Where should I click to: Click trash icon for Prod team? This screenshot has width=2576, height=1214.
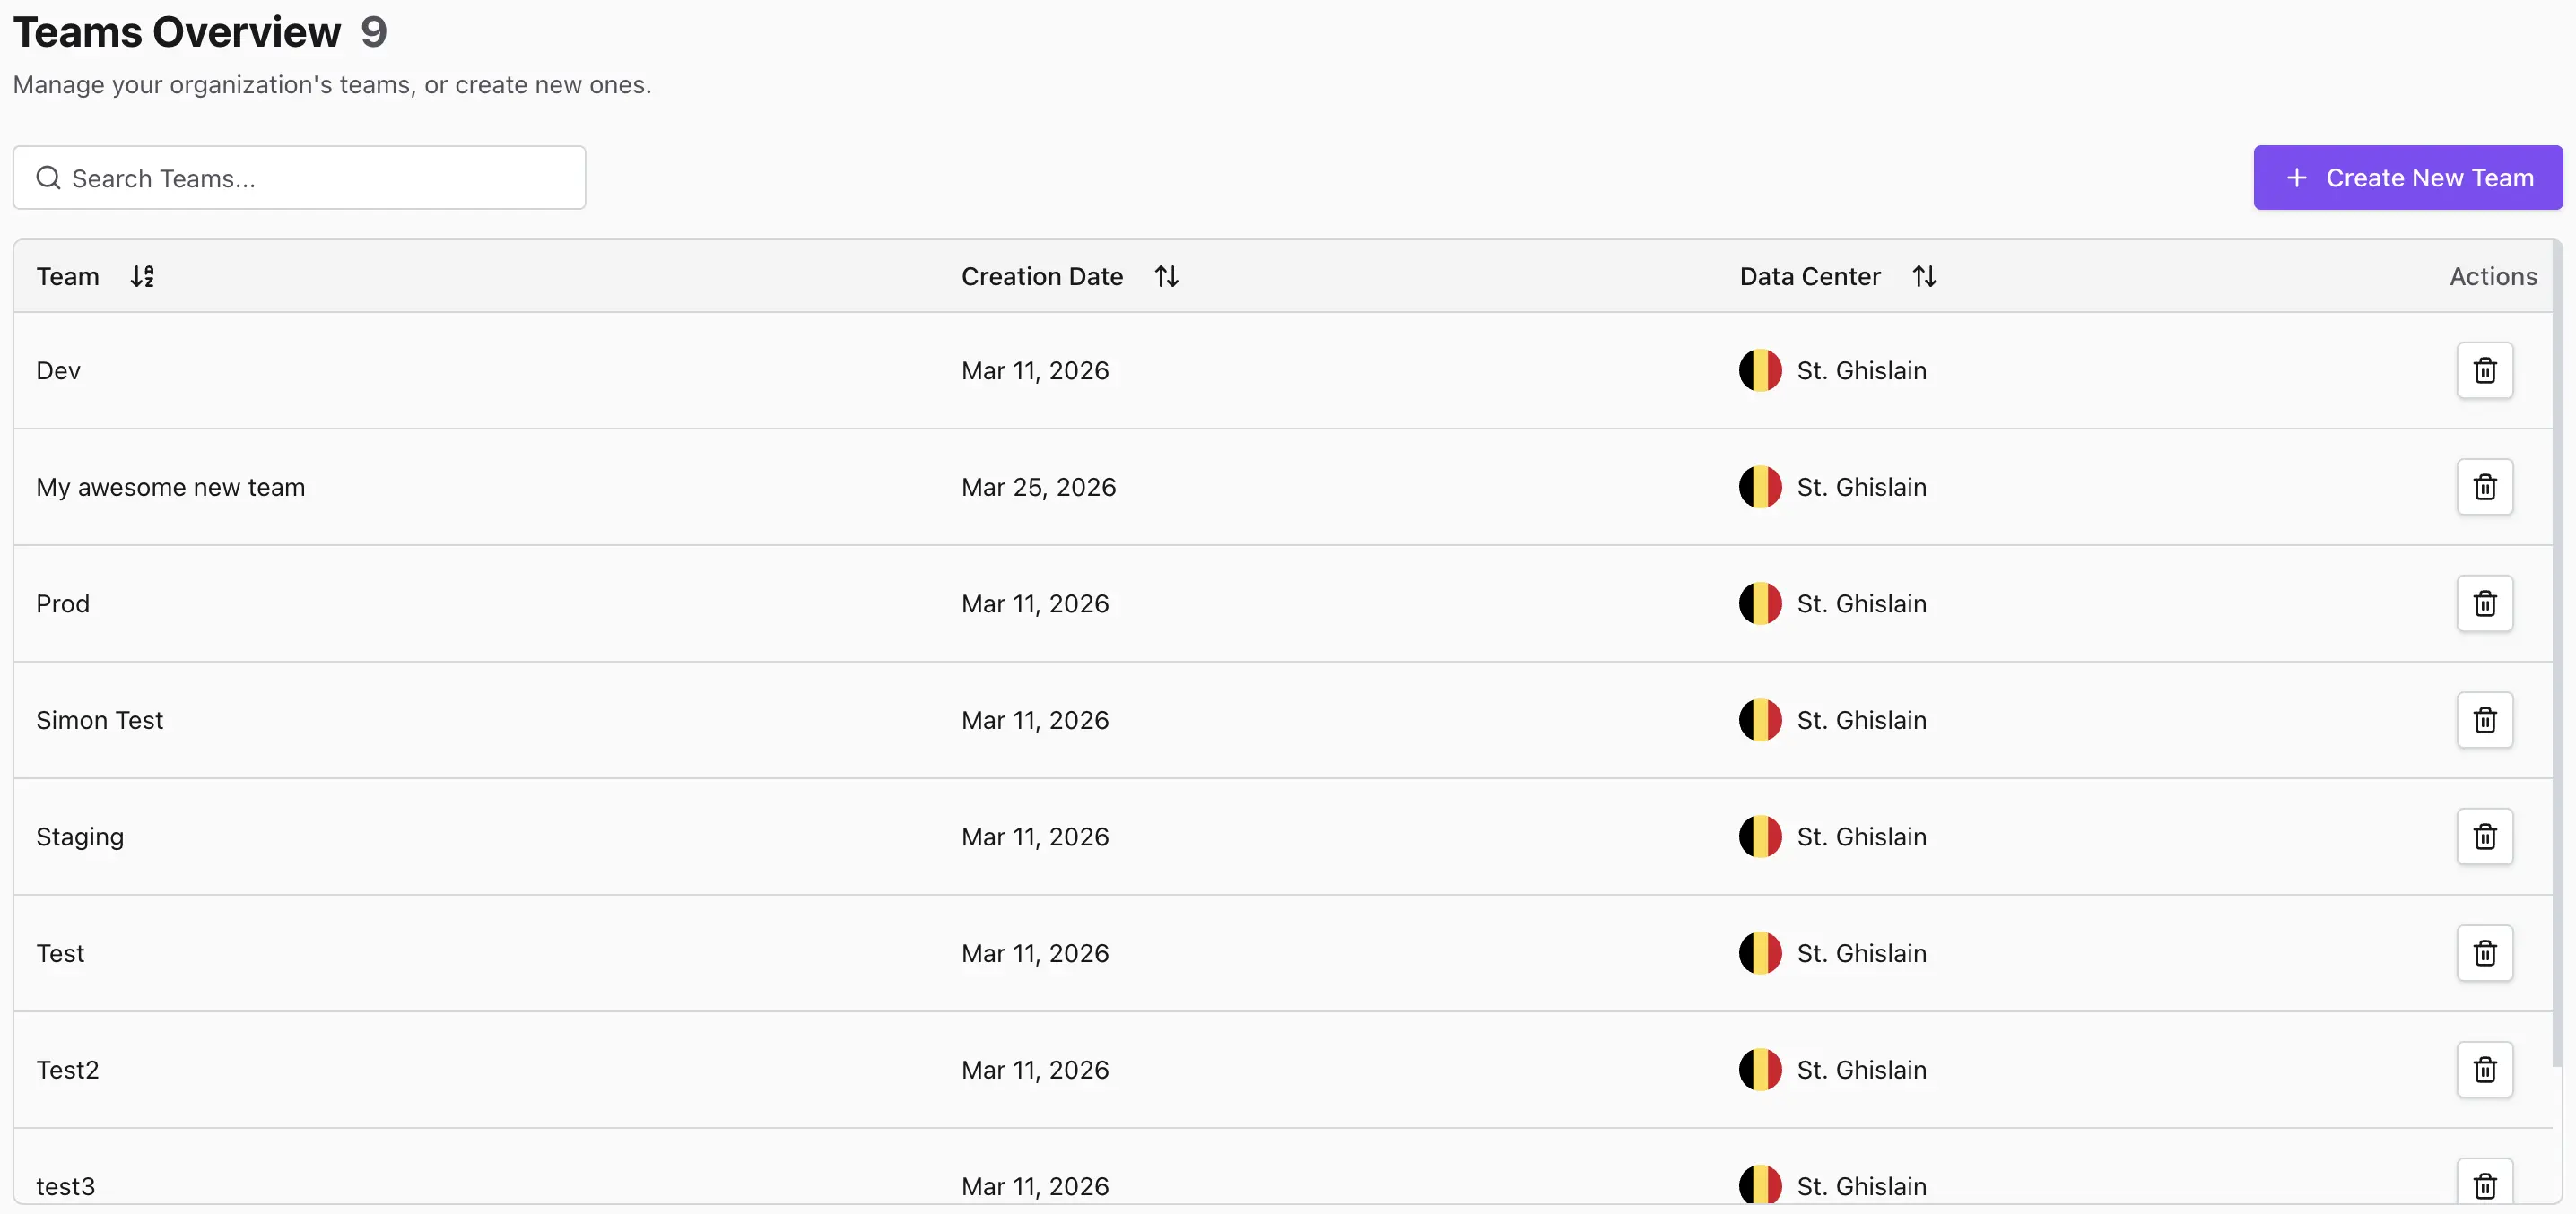click(2484, 604)
